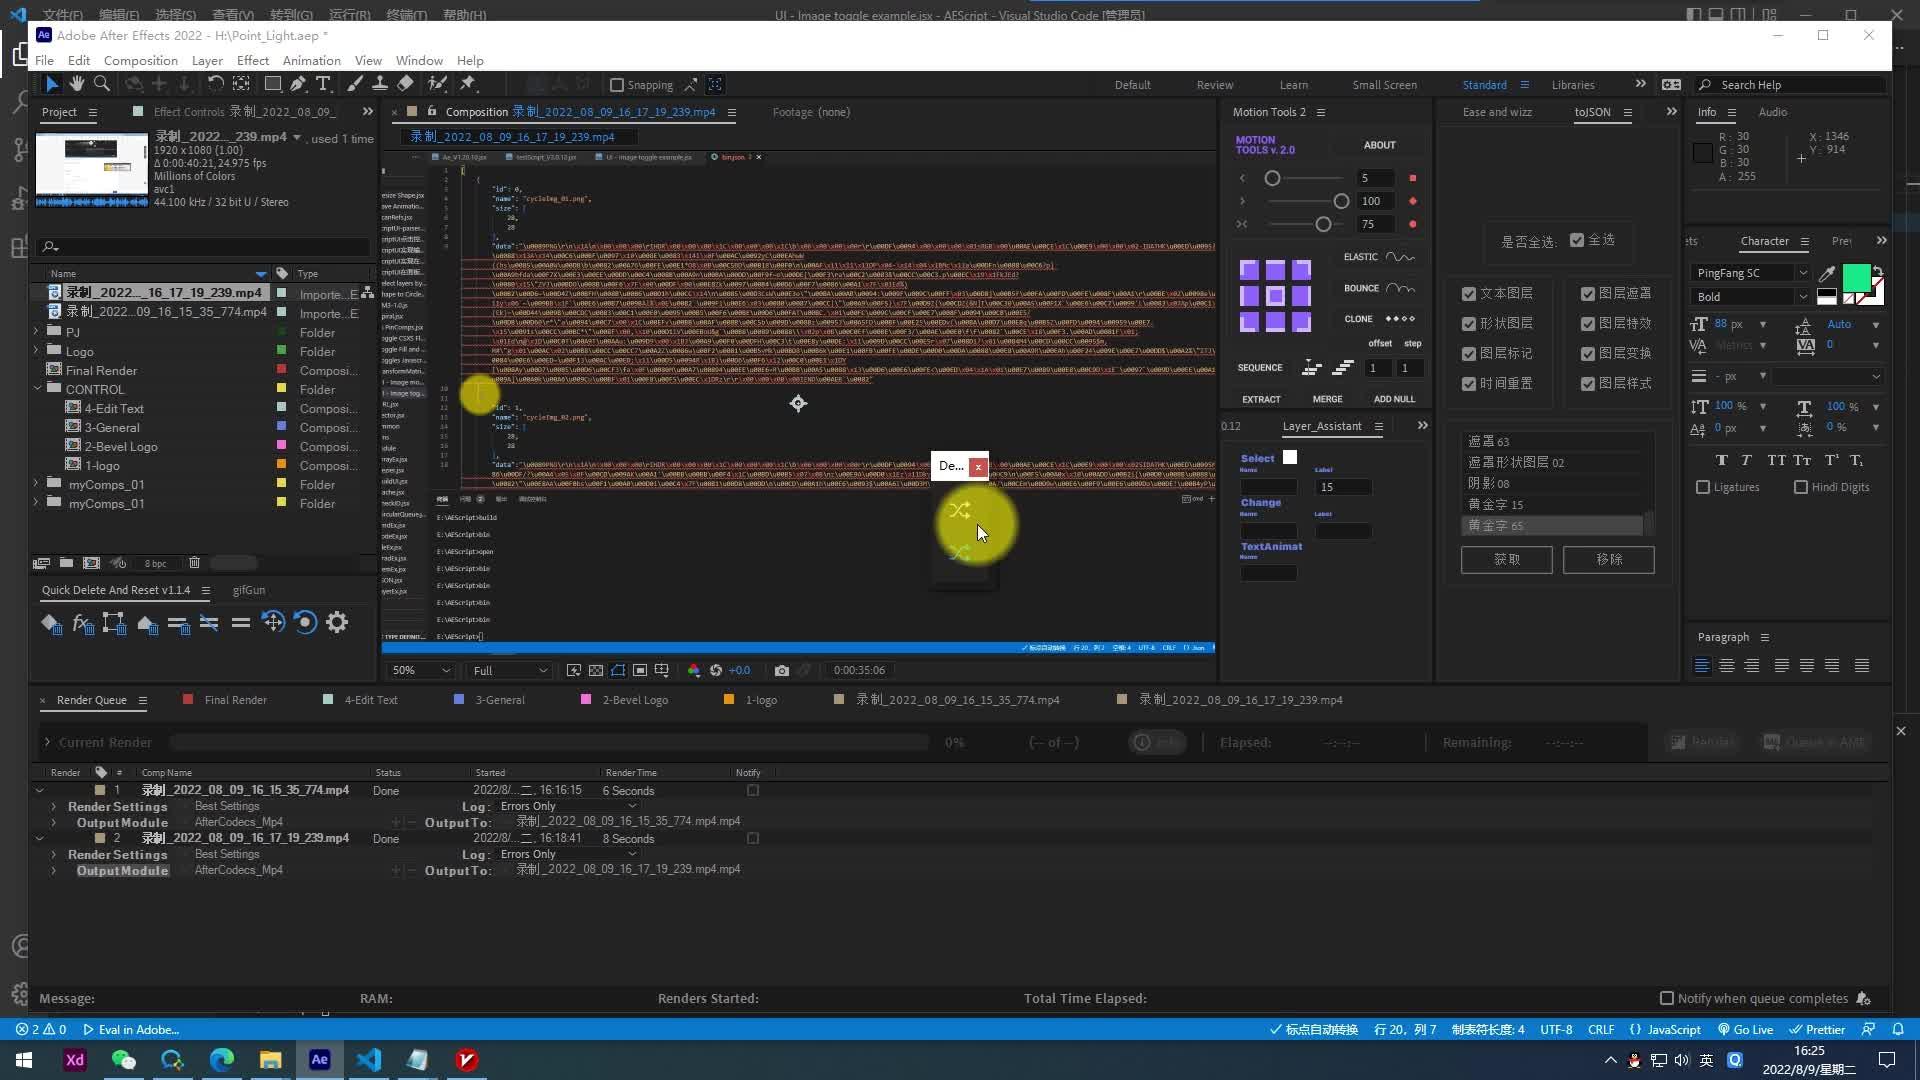
Task: Toggle the Snapping checkbox
Action: point(617,85)
